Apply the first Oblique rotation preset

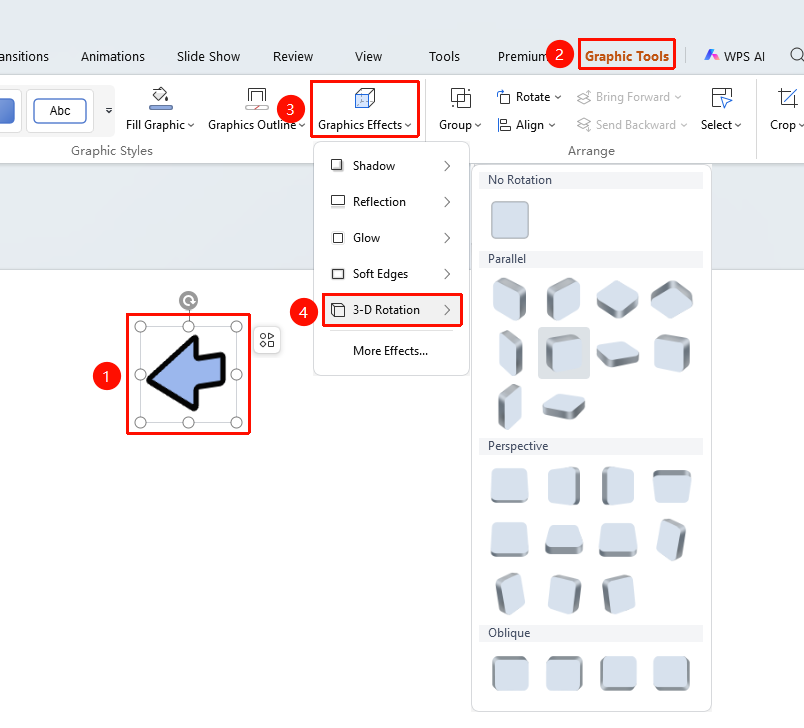[x=510, y=673]
